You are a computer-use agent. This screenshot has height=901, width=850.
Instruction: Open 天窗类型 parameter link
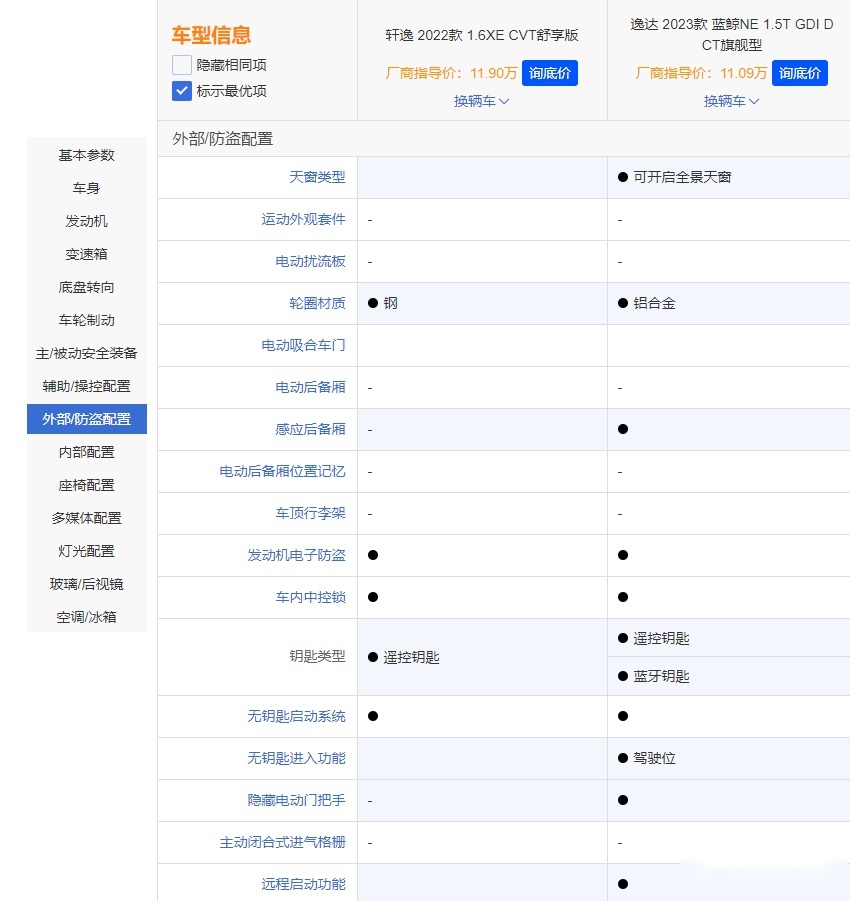pos(317,177)
